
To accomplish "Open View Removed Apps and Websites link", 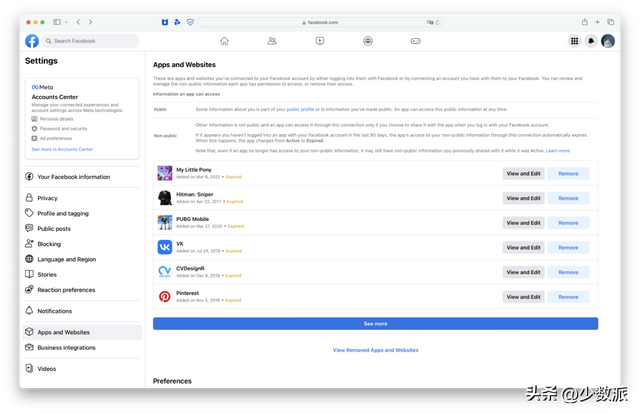I will (376, 350).
